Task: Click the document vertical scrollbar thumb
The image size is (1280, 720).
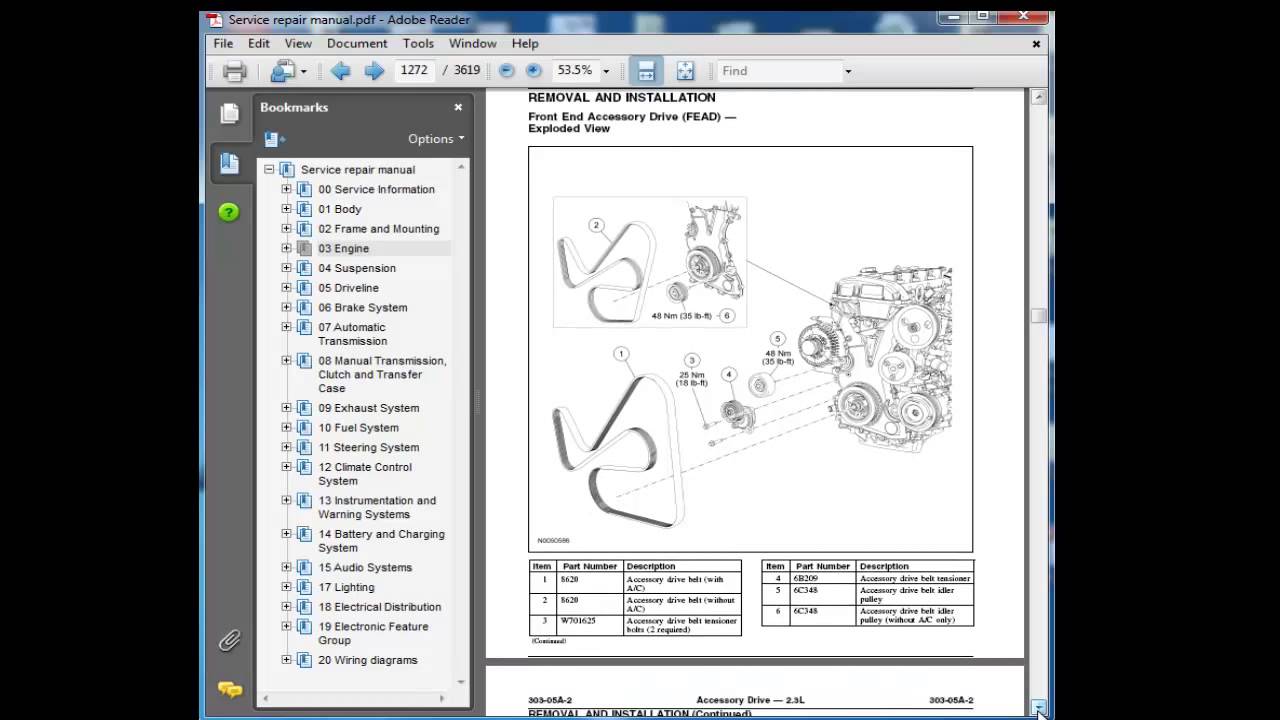Action: (x=1039, y=316)
